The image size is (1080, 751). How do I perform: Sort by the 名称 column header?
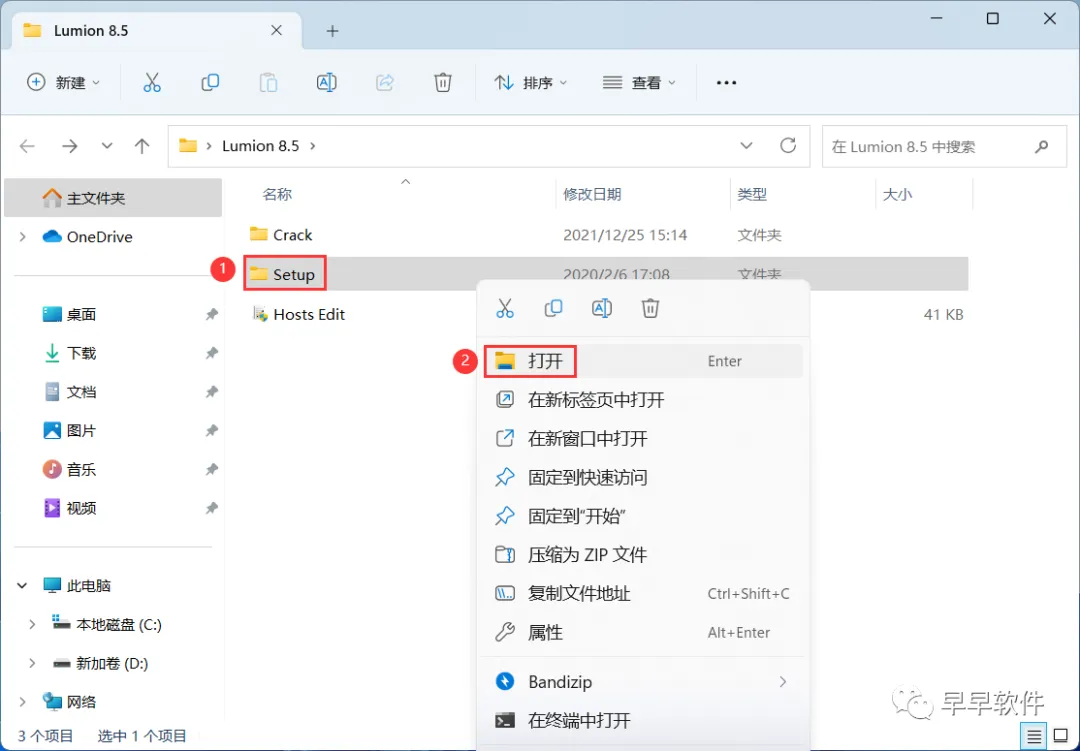[277, 195]
